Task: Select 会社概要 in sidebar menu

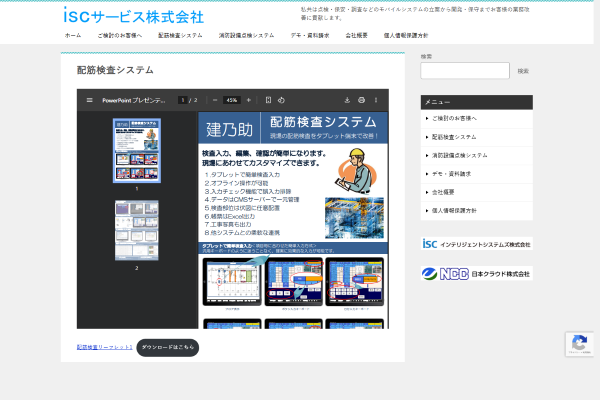Action: coord(477,192)
